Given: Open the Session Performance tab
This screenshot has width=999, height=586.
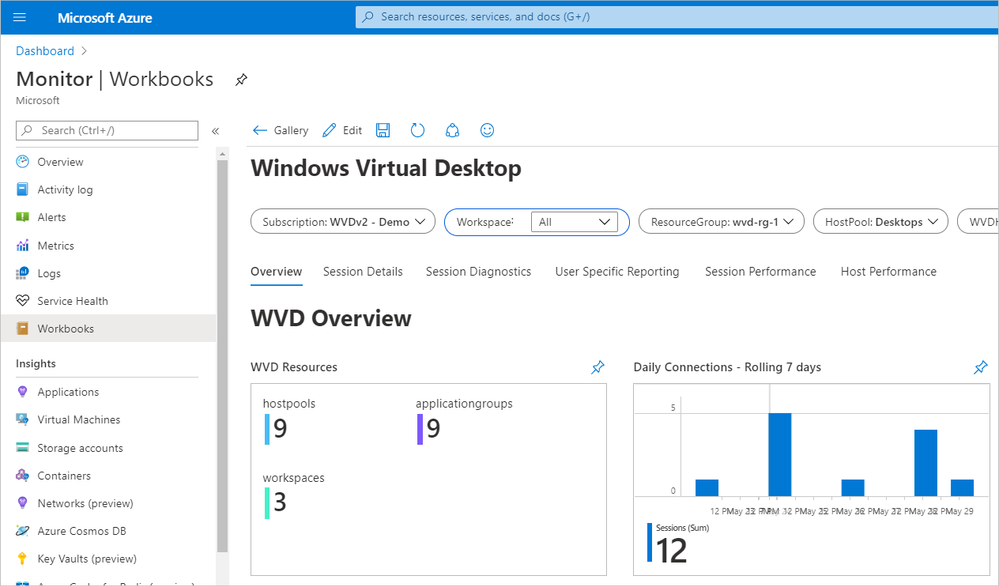Looking at the screenshot, I should (x=760, y=272).
